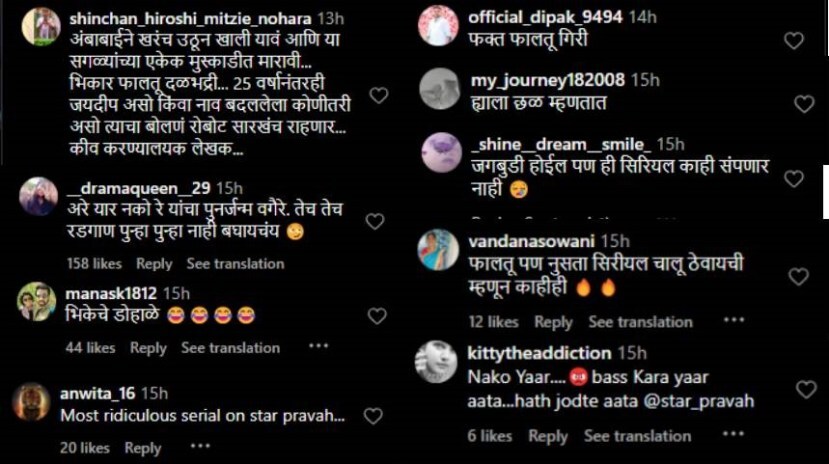
Task: See translation of vandanasowani's comment
Action: click(640, 322)
